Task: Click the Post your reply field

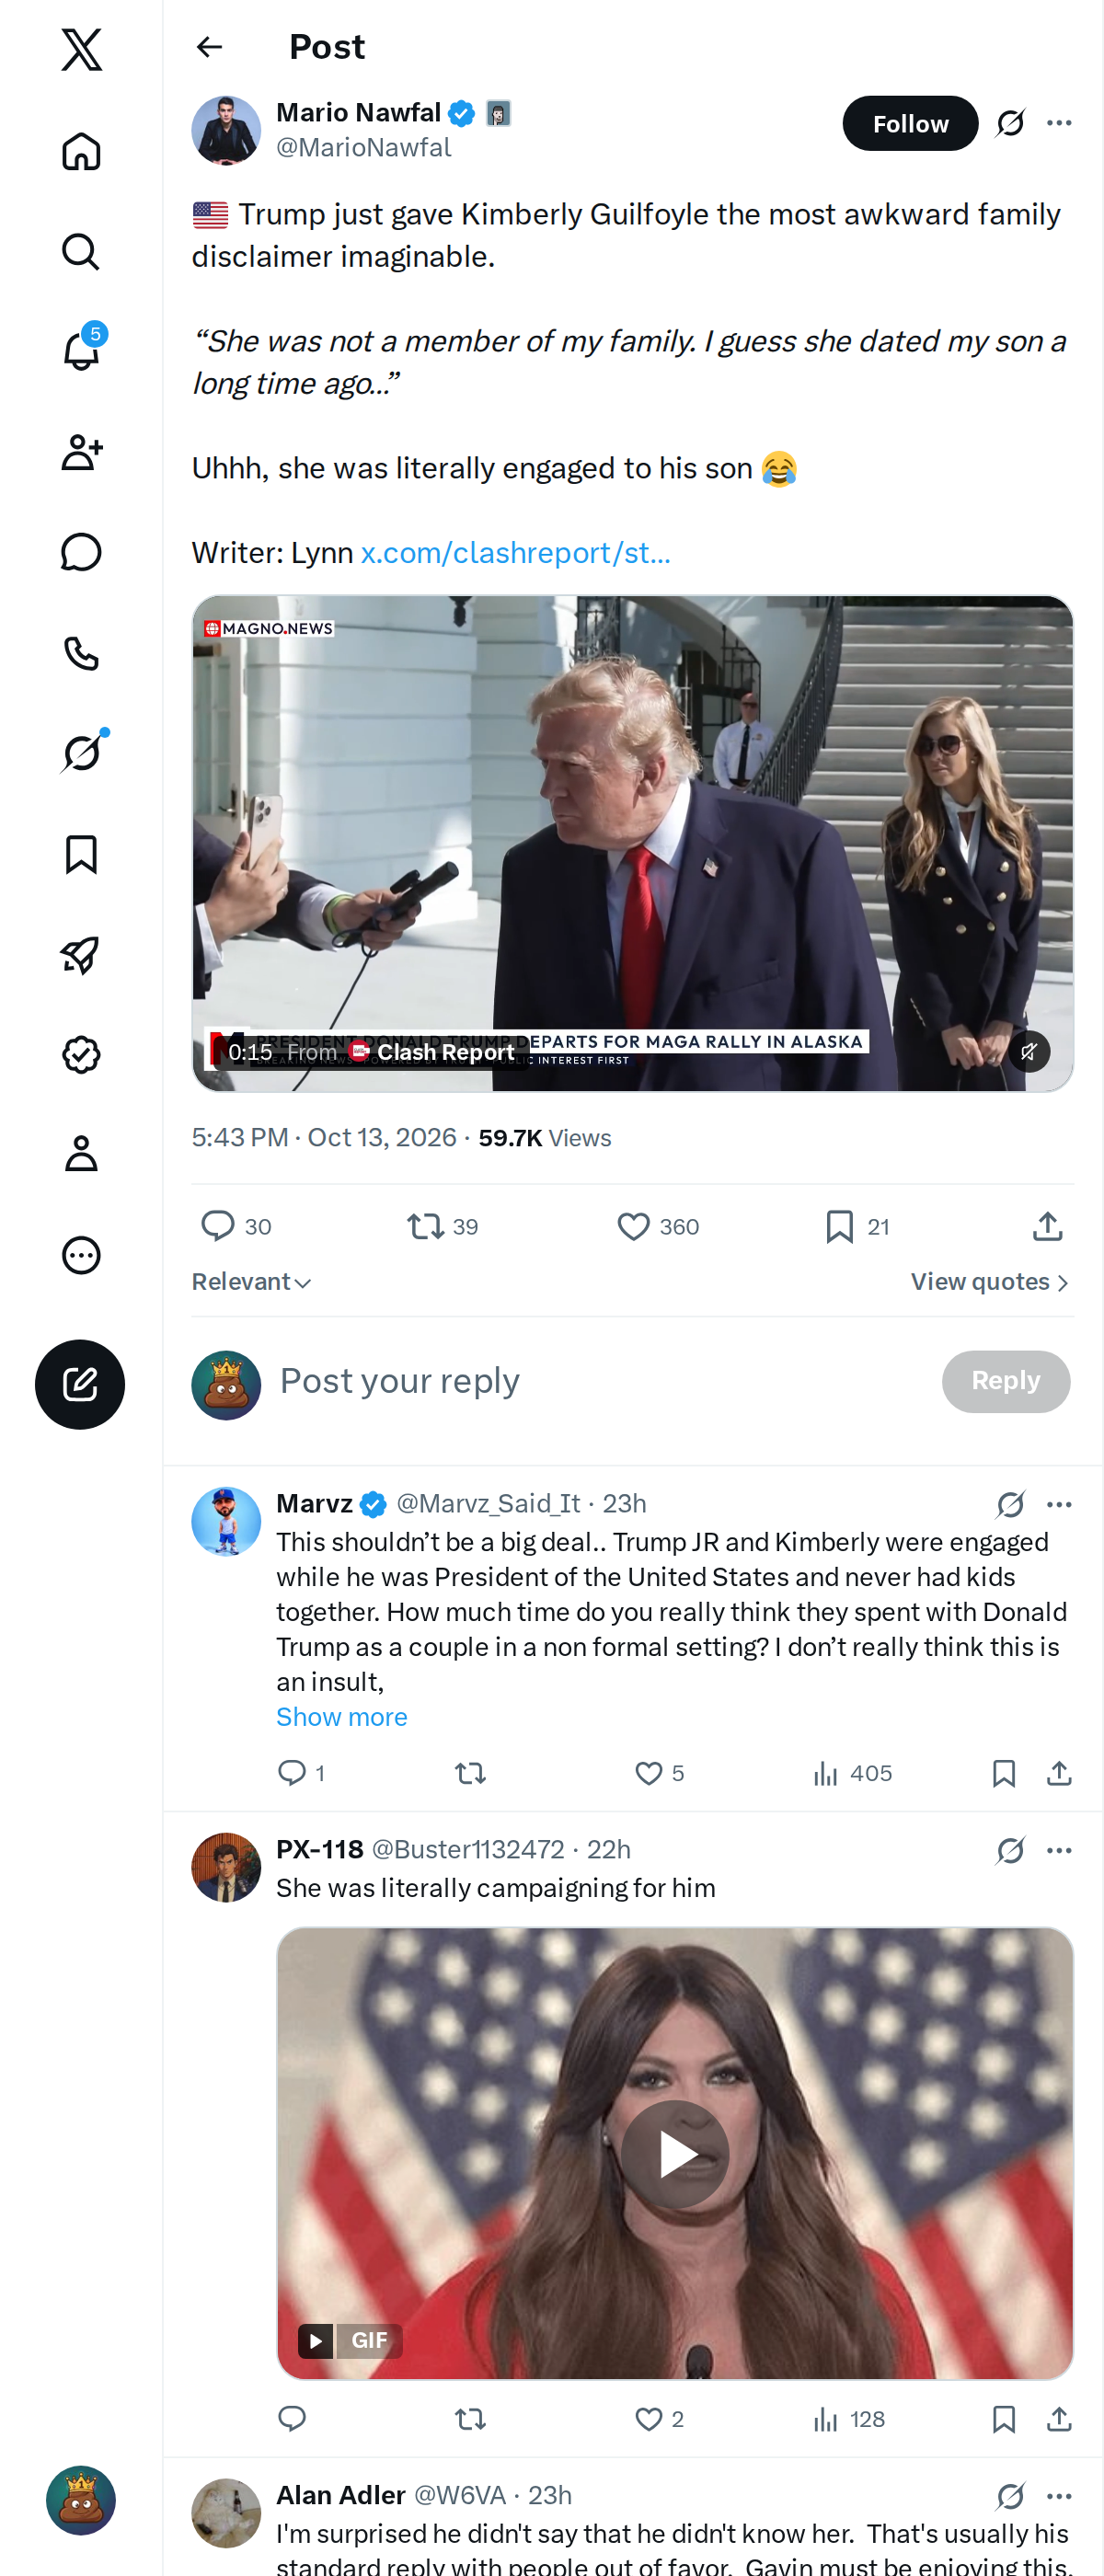Action: pos(600,1381)
